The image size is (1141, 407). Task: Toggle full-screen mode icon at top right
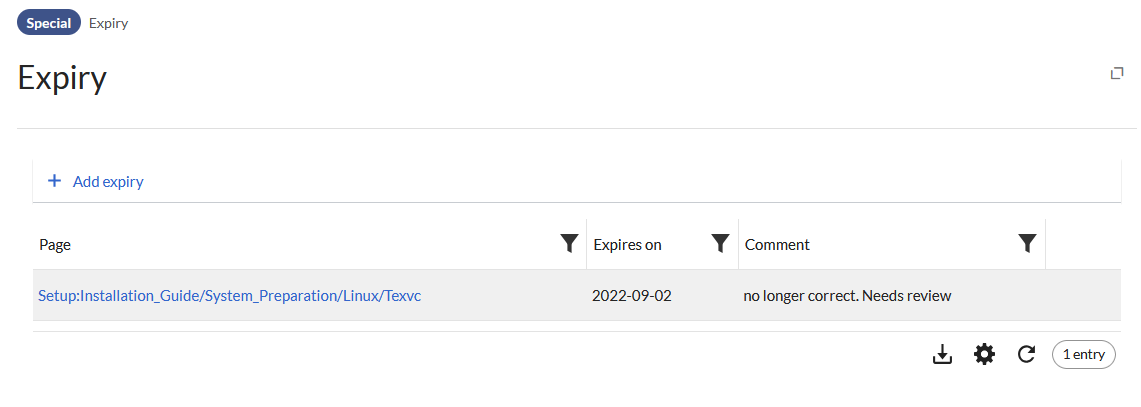[x=1116, y=74]
